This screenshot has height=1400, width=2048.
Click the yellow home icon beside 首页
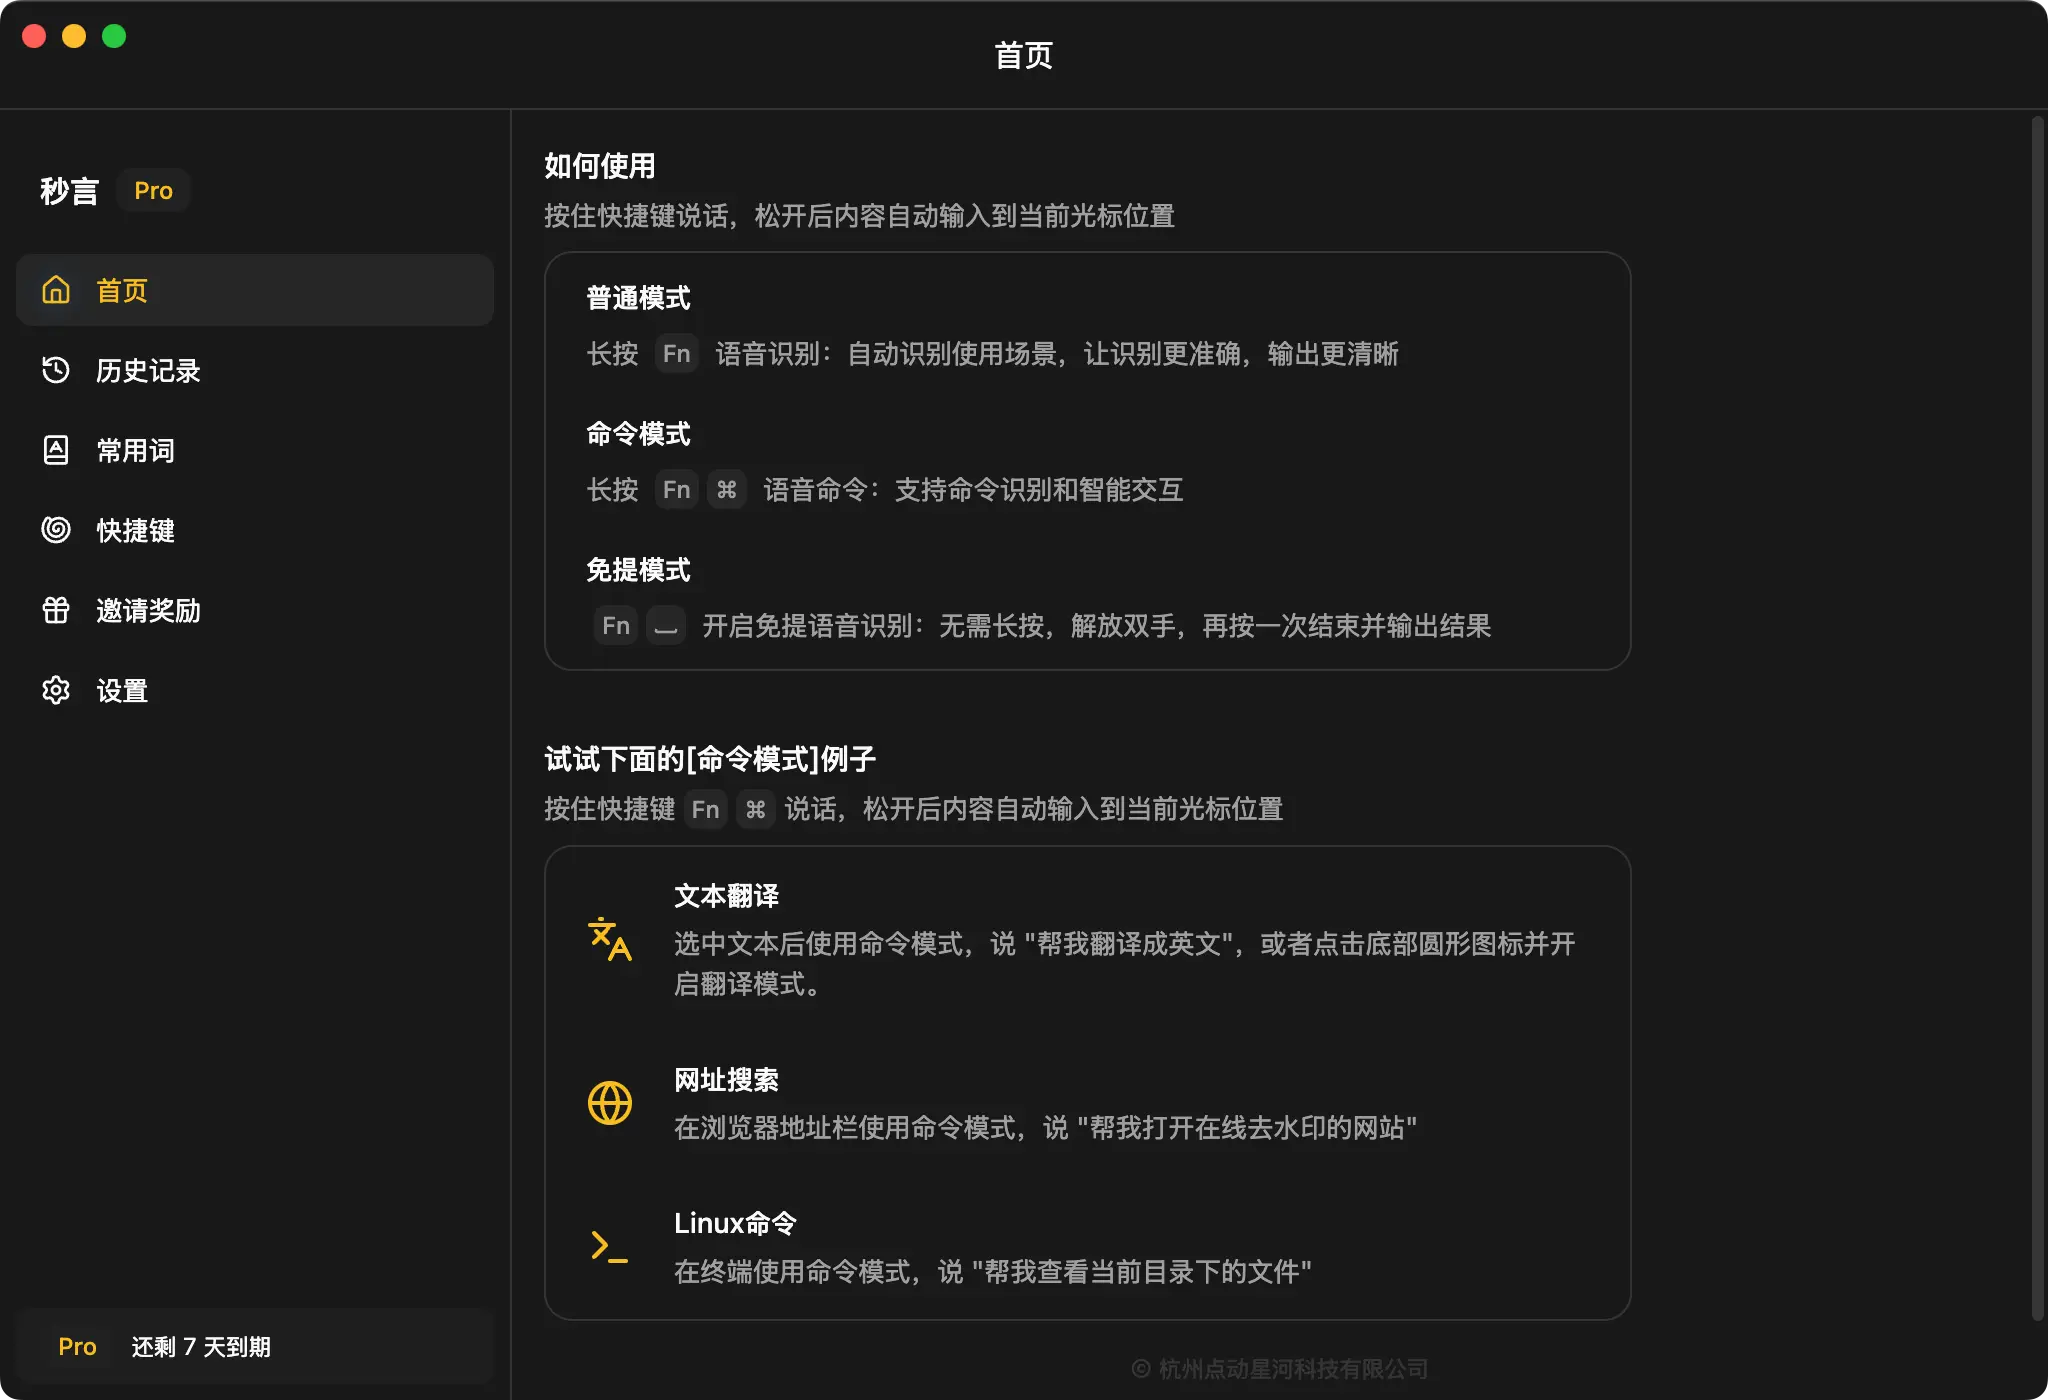[57, 290]
